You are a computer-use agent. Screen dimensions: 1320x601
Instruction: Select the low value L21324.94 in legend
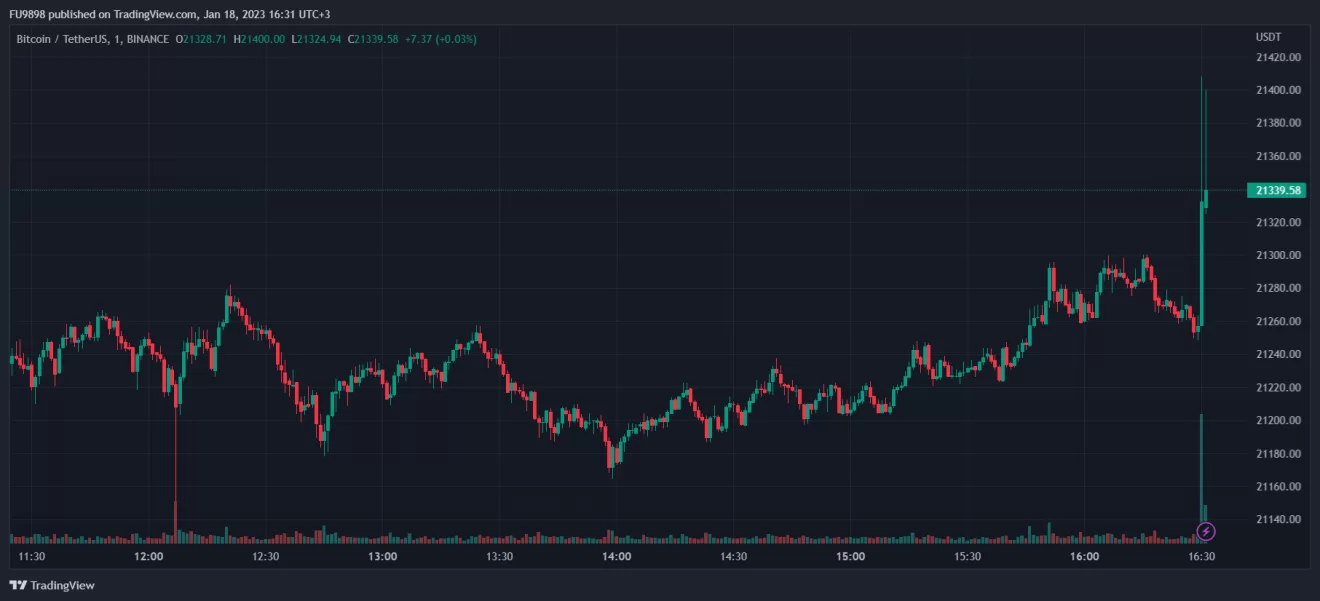click(317, 39)
